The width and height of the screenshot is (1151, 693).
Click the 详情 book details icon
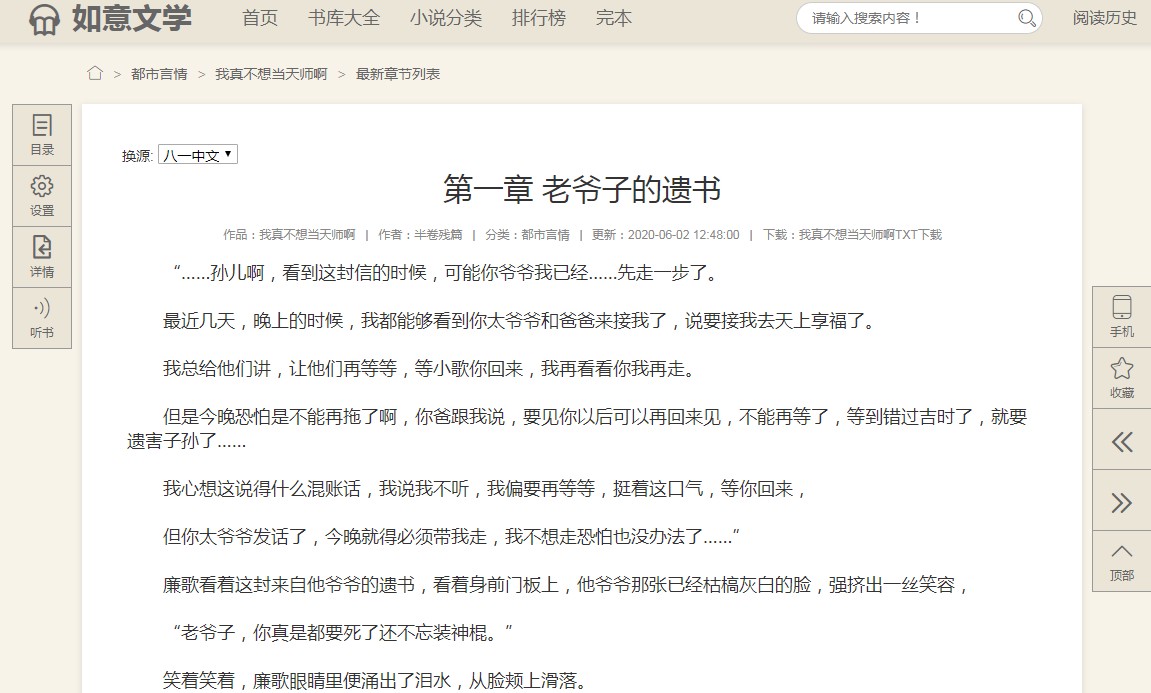click(x=42, y=257)
